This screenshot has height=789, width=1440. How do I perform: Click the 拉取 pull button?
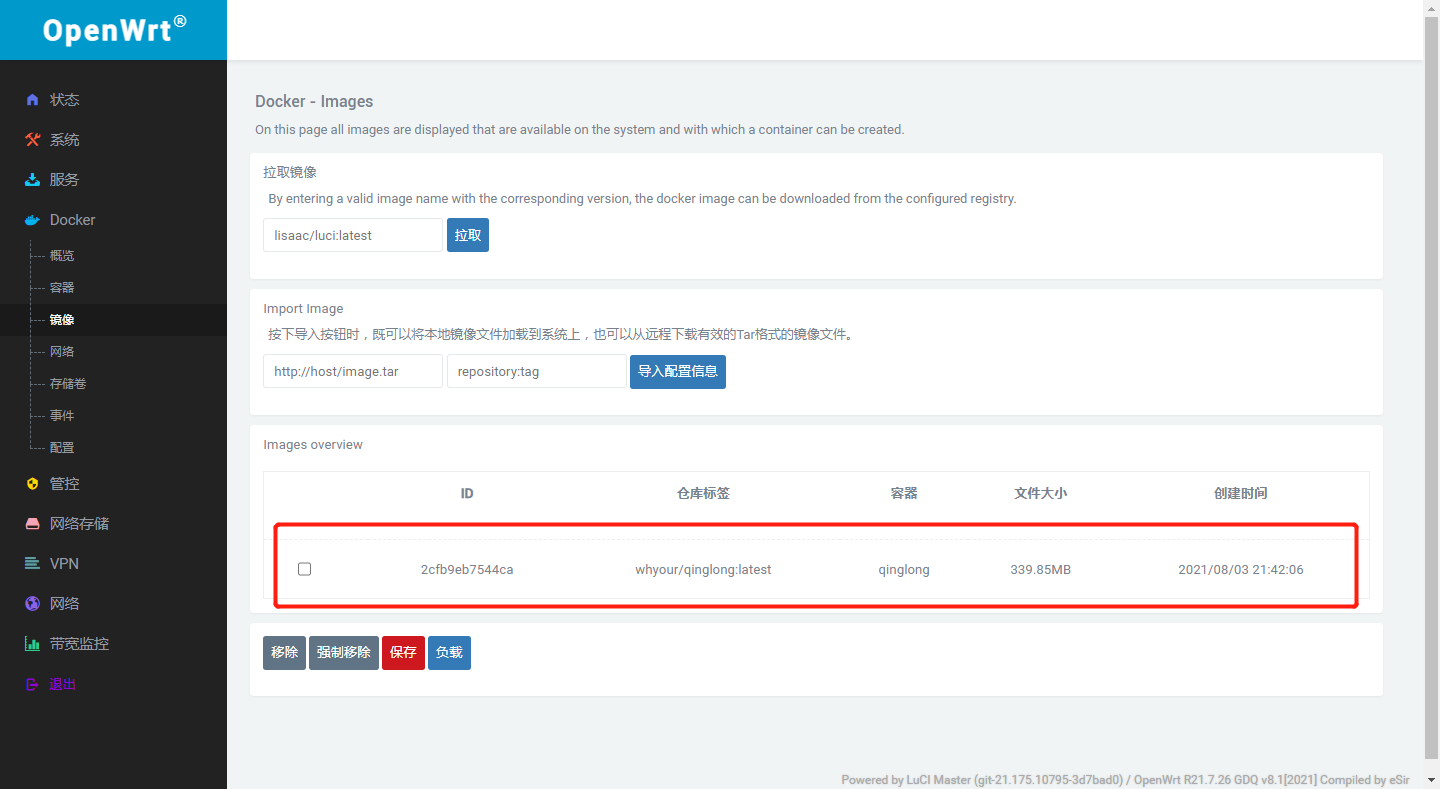coord(467,234)
